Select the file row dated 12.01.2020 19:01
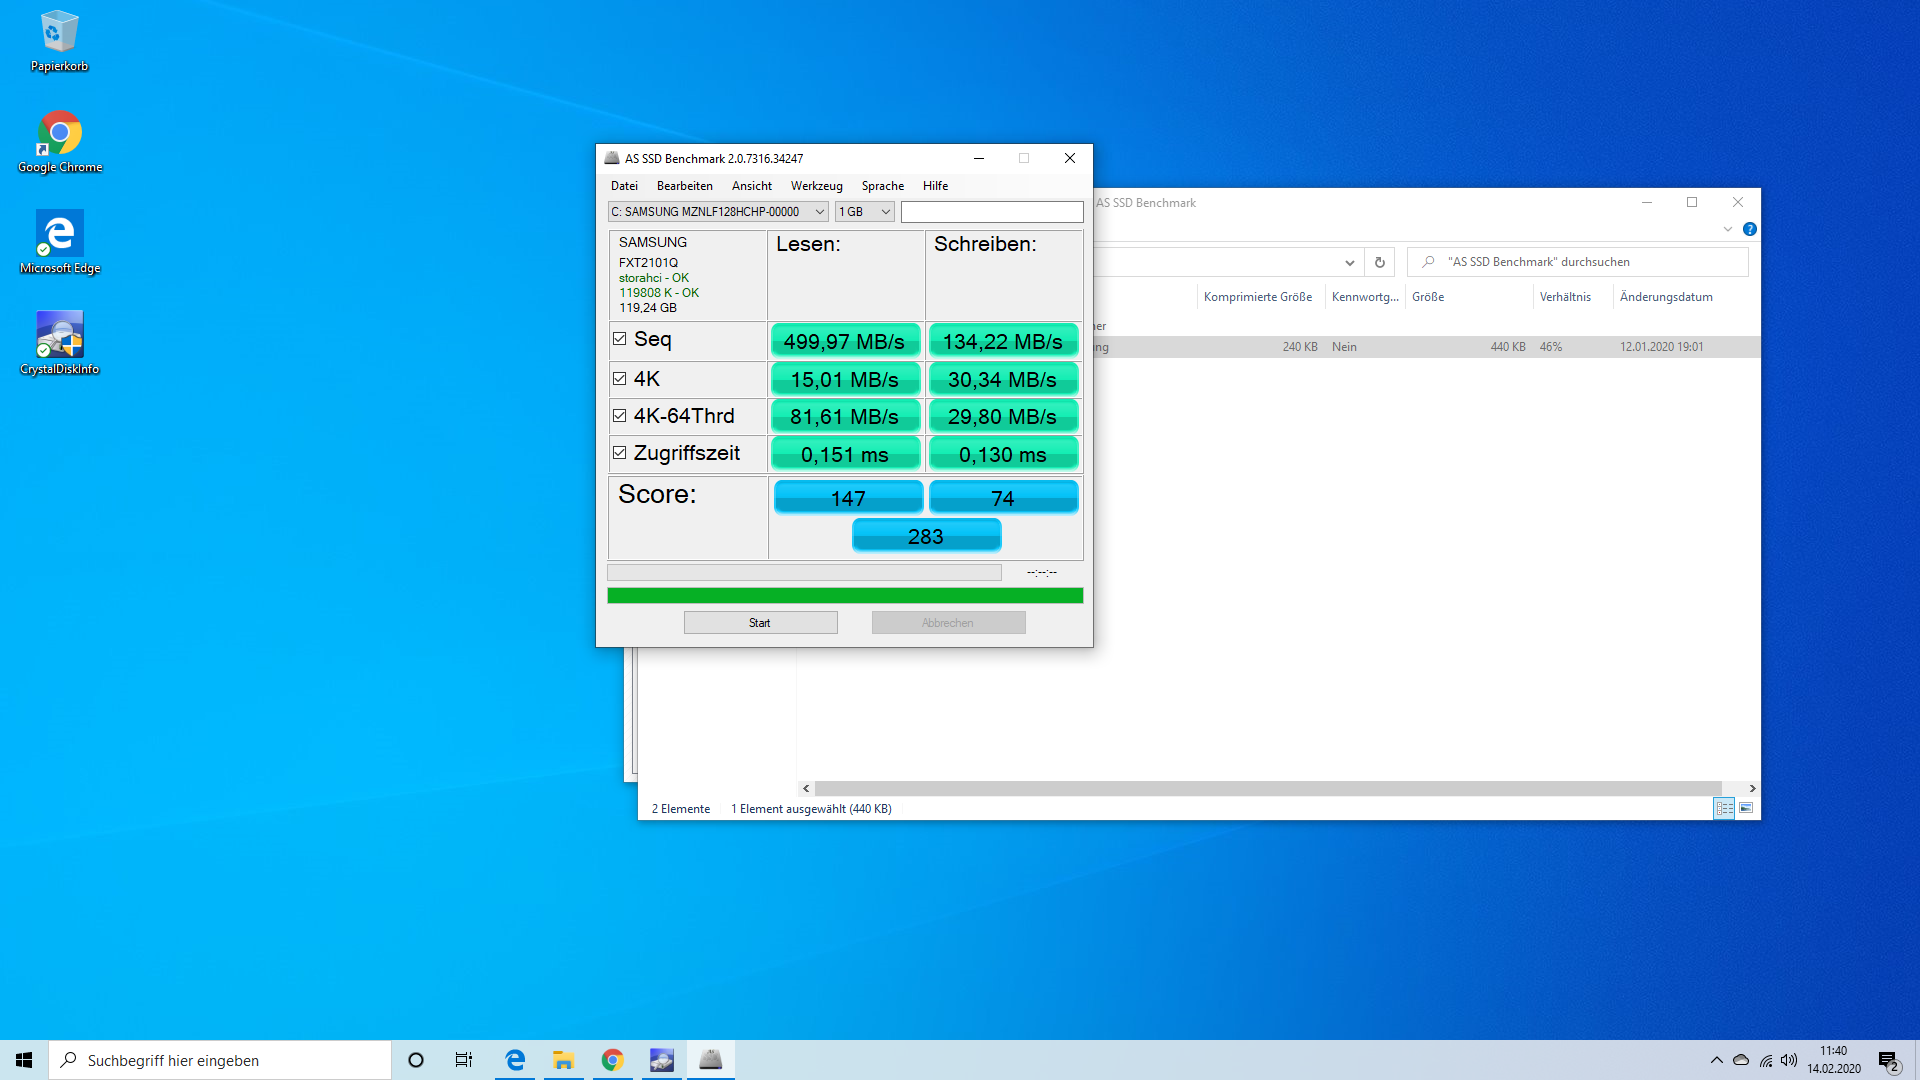The height and width of the screenshot is (1080, 1920). pyautogui.click(x=1427, y=347)
